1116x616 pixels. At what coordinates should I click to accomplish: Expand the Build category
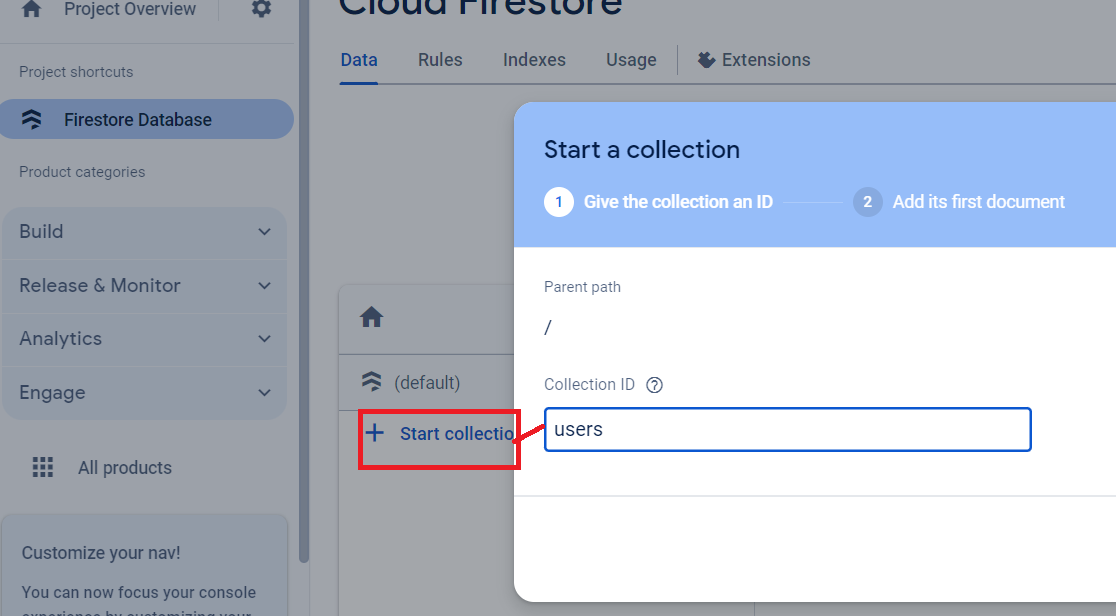point(264,232)
